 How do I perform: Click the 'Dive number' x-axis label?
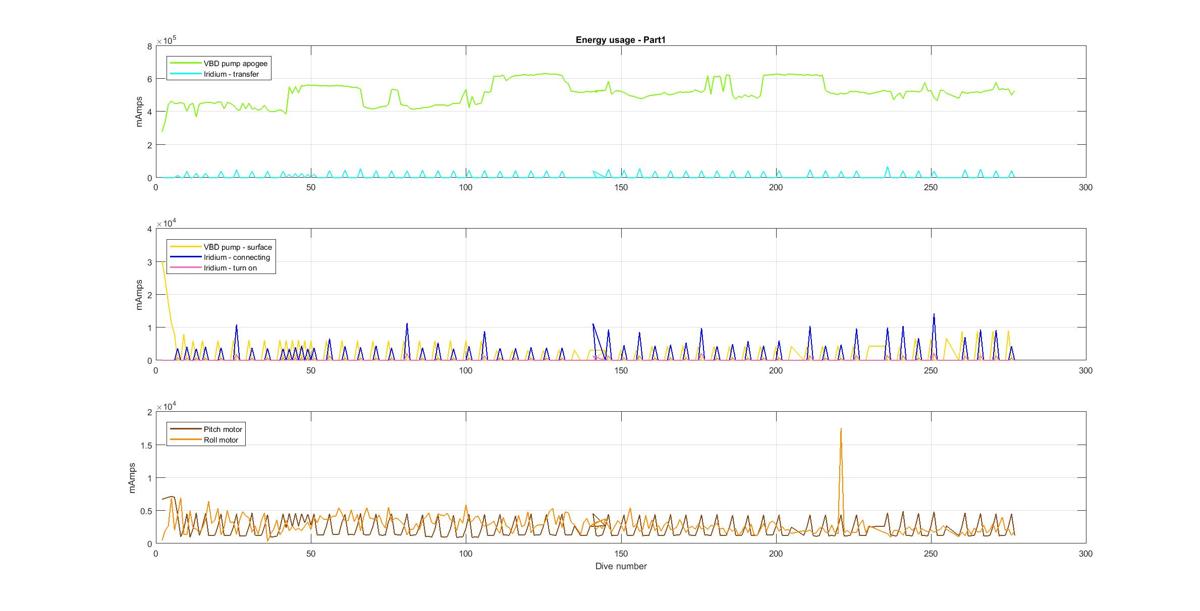620,566
